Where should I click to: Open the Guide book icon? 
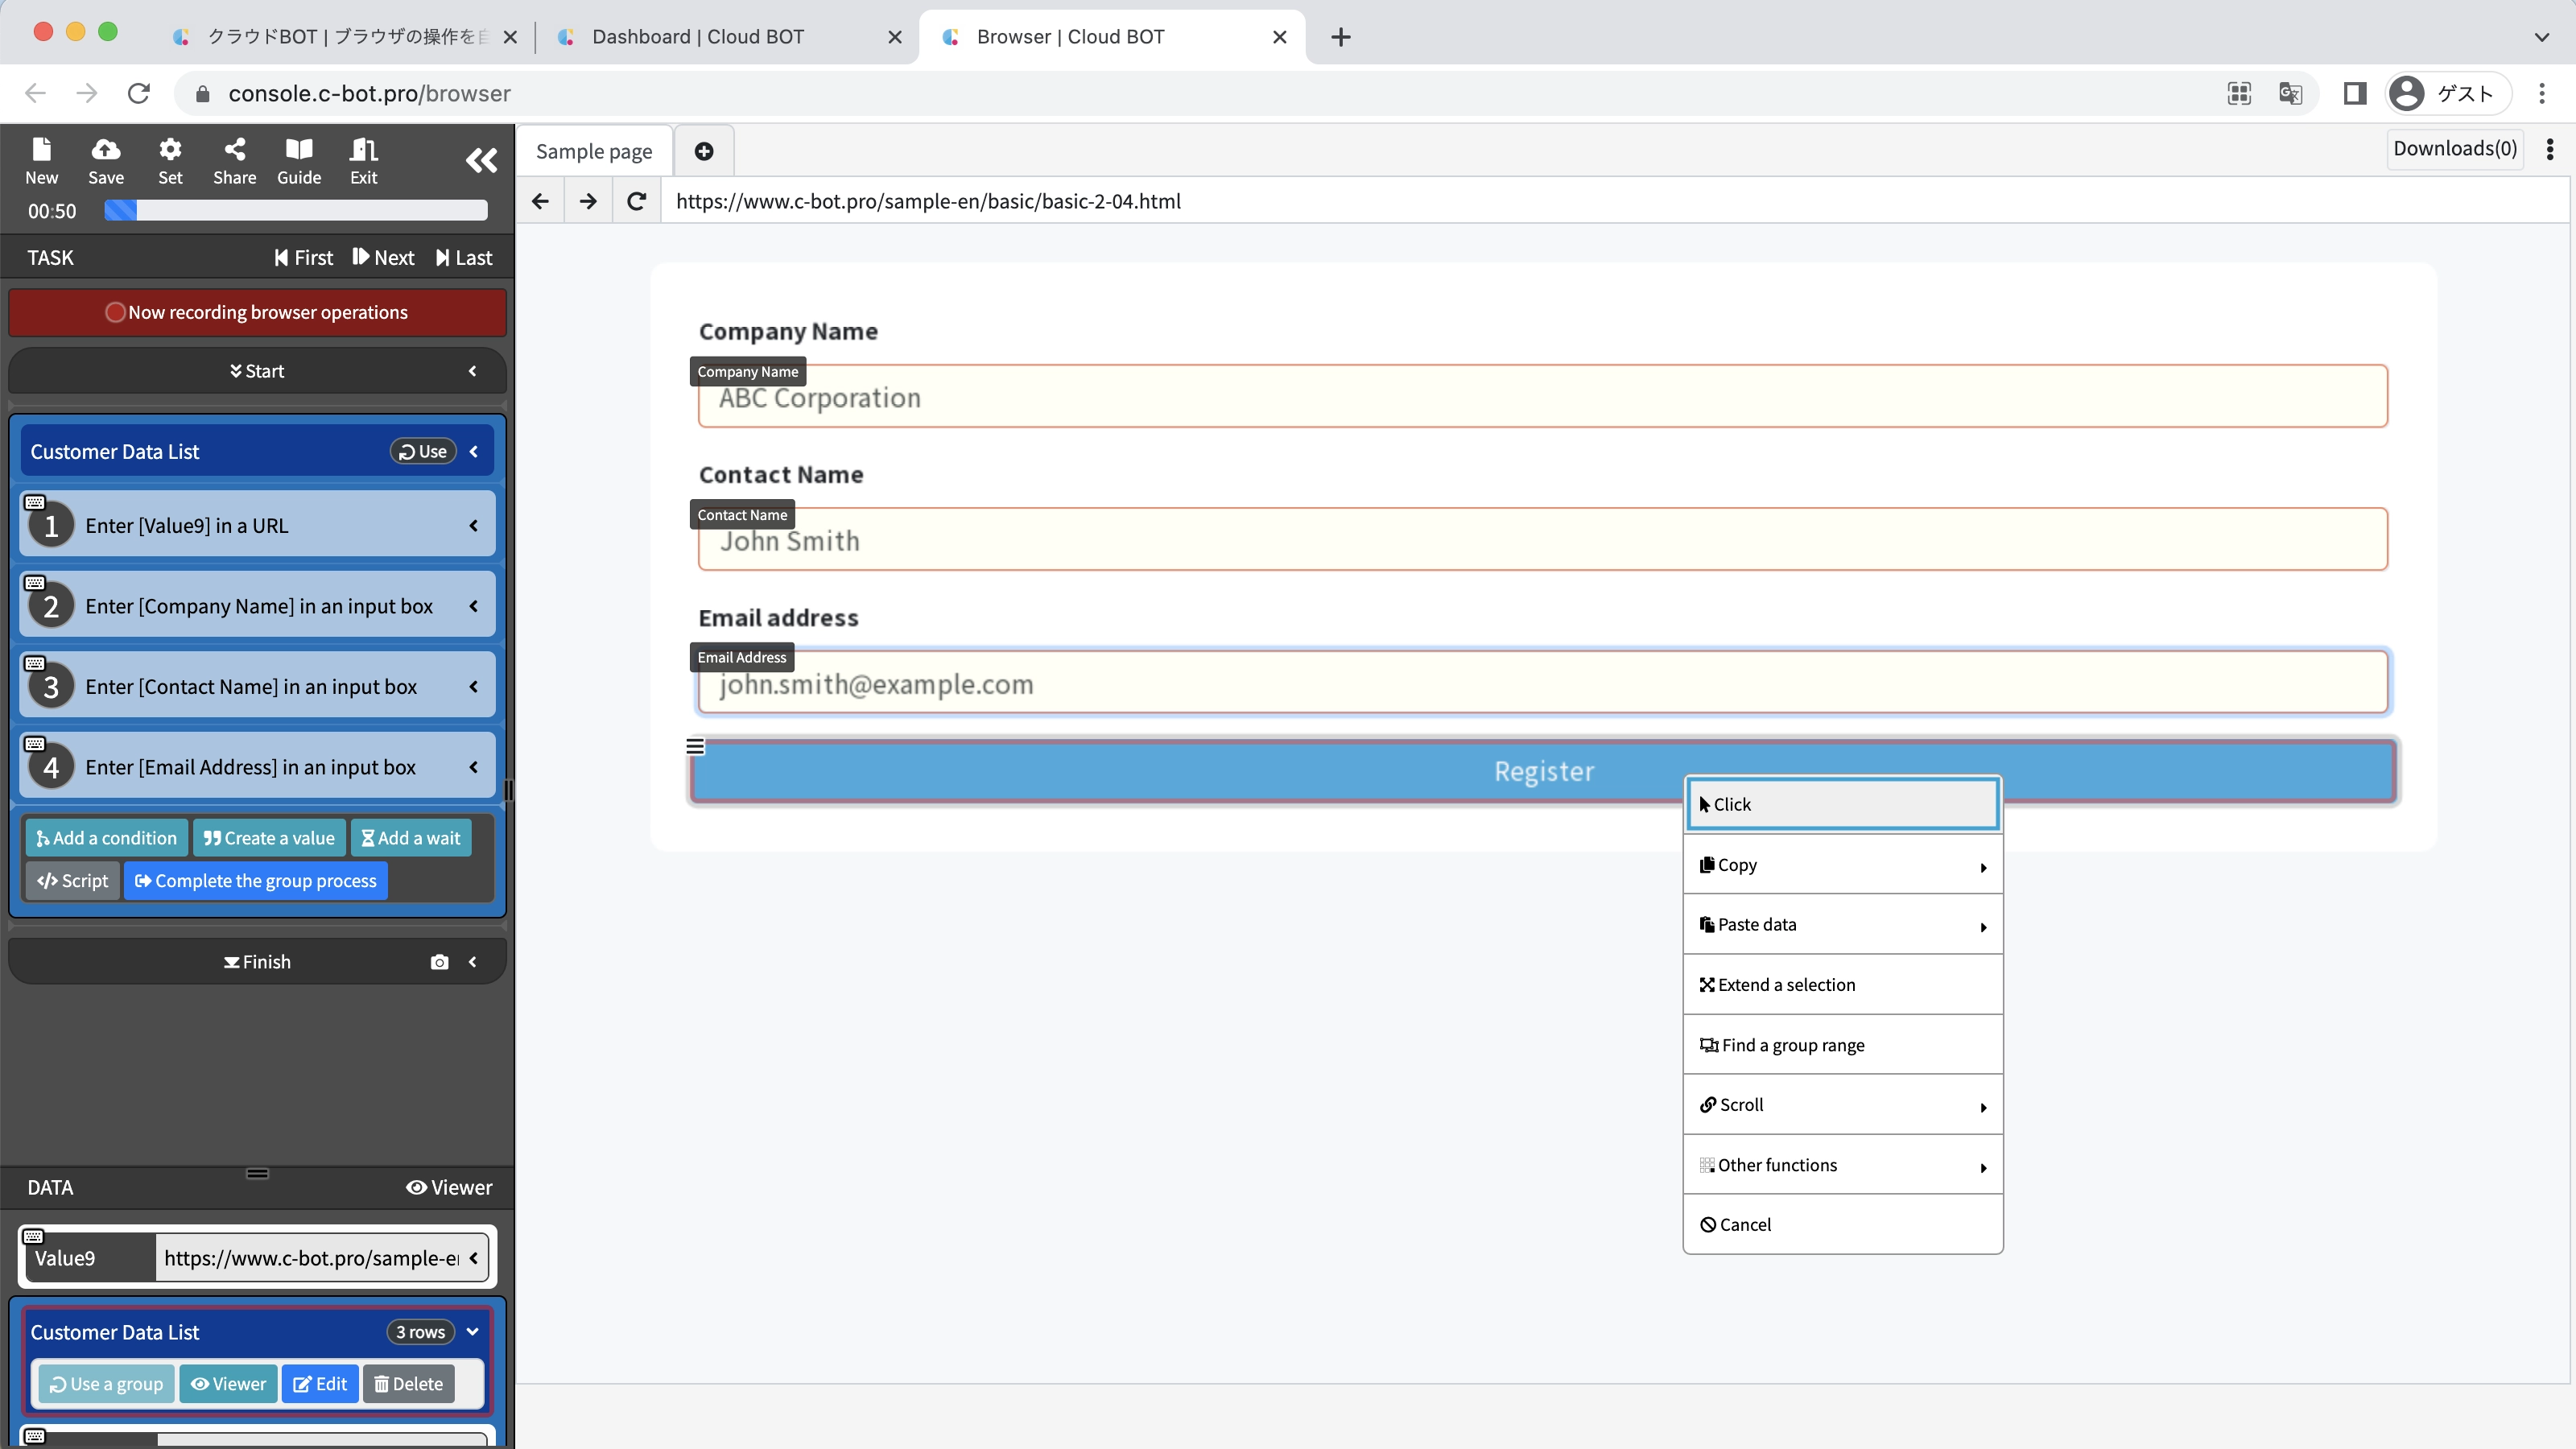click(299, 160)
